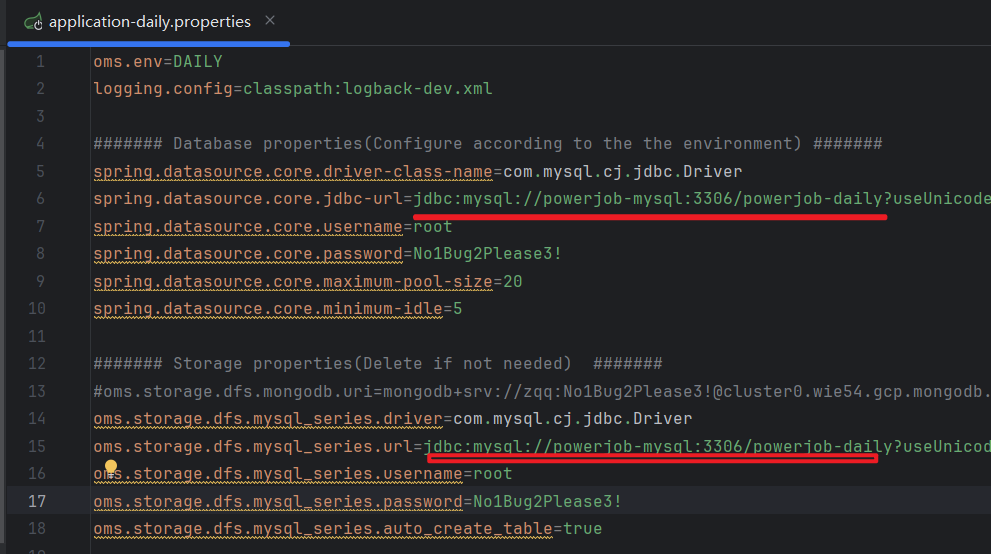
Task: Click the value root on line 7
Action: pos(432,227)
